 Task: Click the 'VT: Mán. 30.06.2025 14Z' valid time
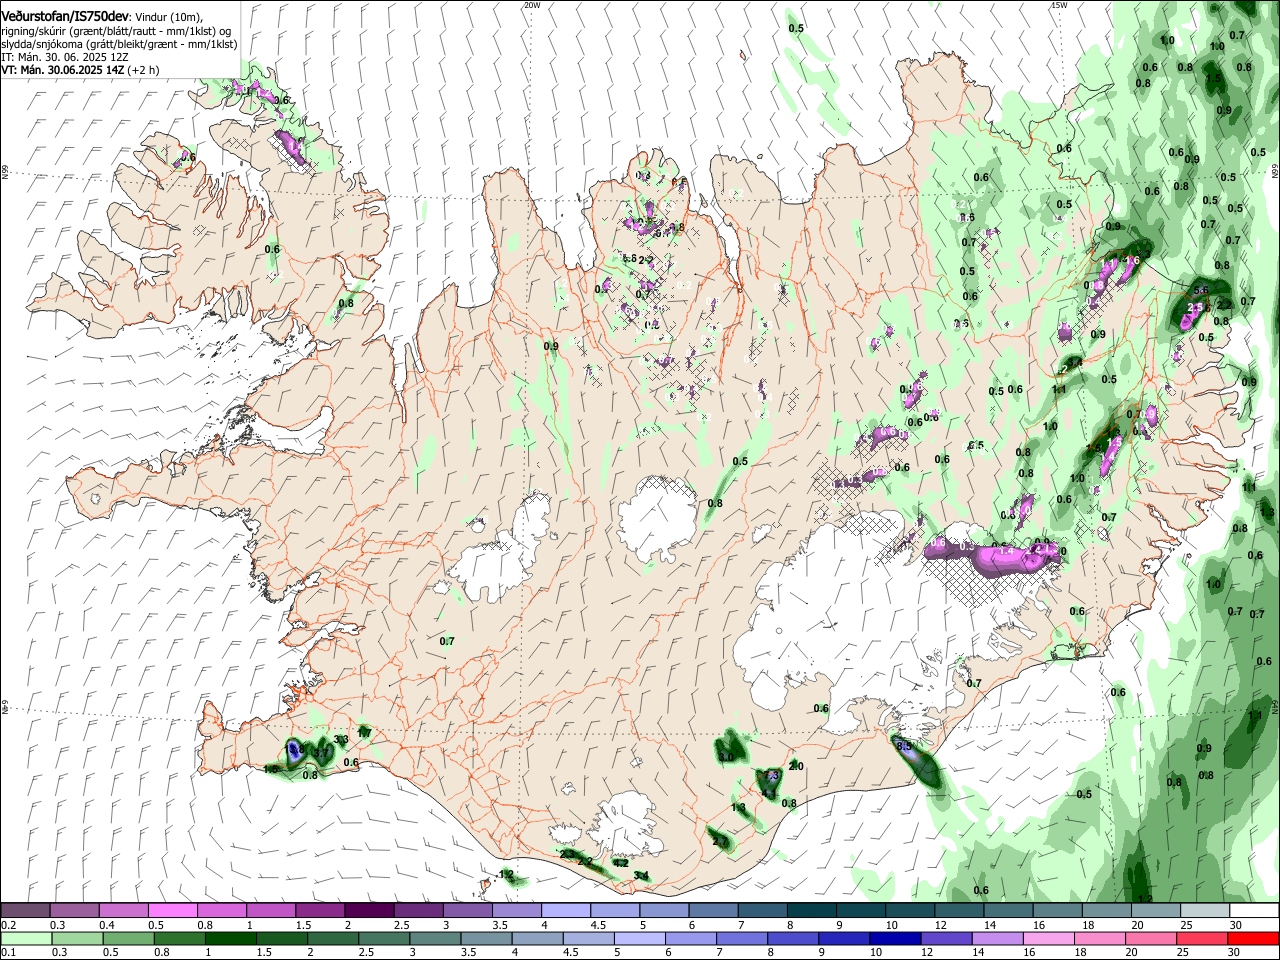pos(63,70)
